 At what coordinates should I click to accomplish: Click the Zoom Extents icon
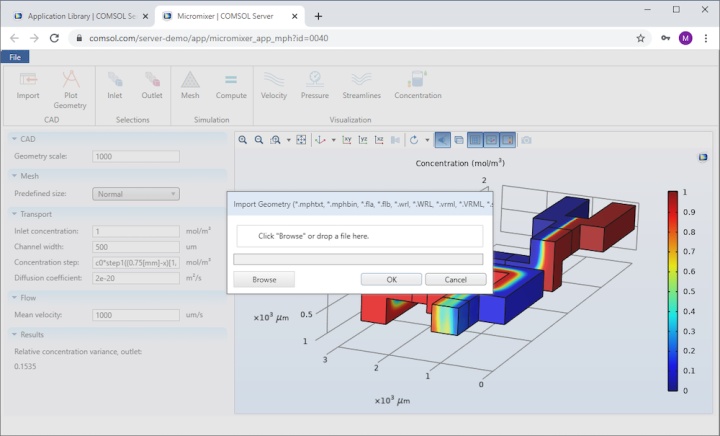301,140
